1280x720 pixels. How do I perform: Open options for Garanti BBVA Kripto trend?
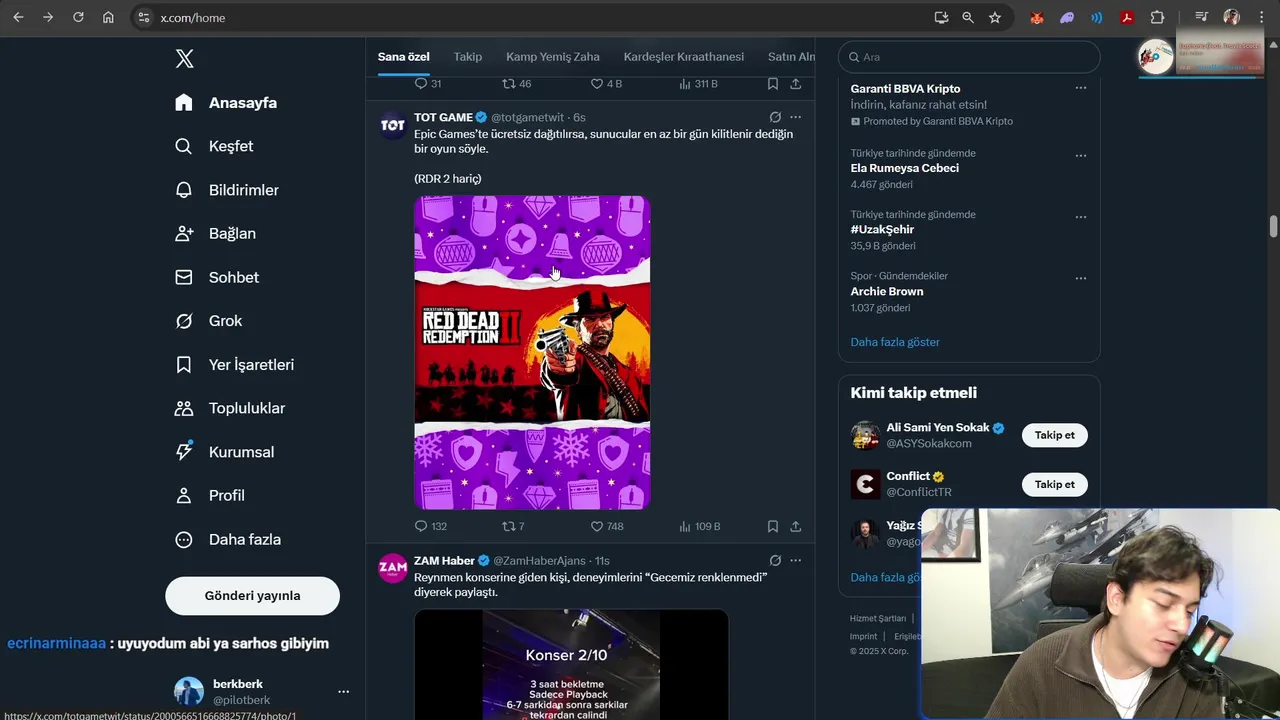click(x=1081, y=88)
